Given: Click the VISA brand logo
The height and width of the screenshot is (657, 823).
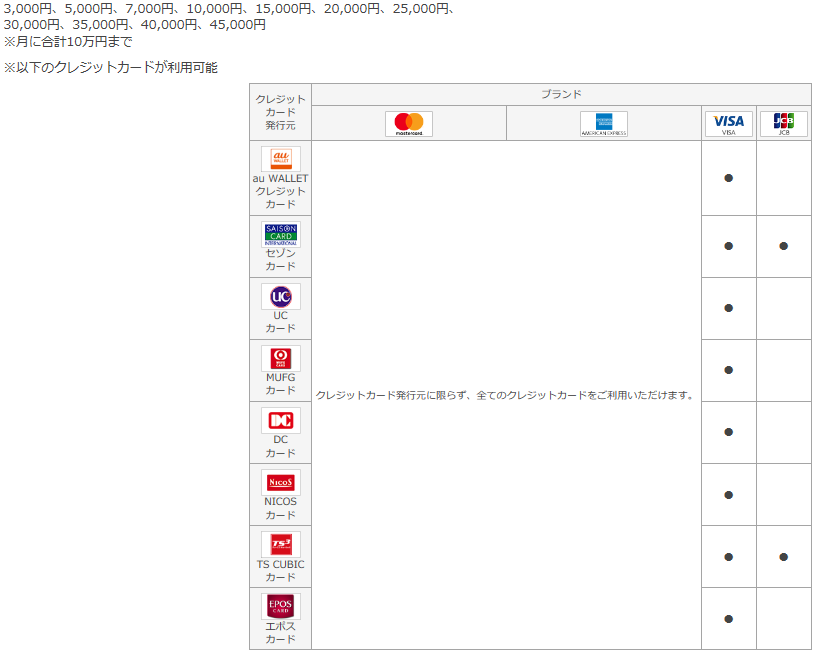Looking at the screenshot, I should pyautogui.click(x=729, y=124).
